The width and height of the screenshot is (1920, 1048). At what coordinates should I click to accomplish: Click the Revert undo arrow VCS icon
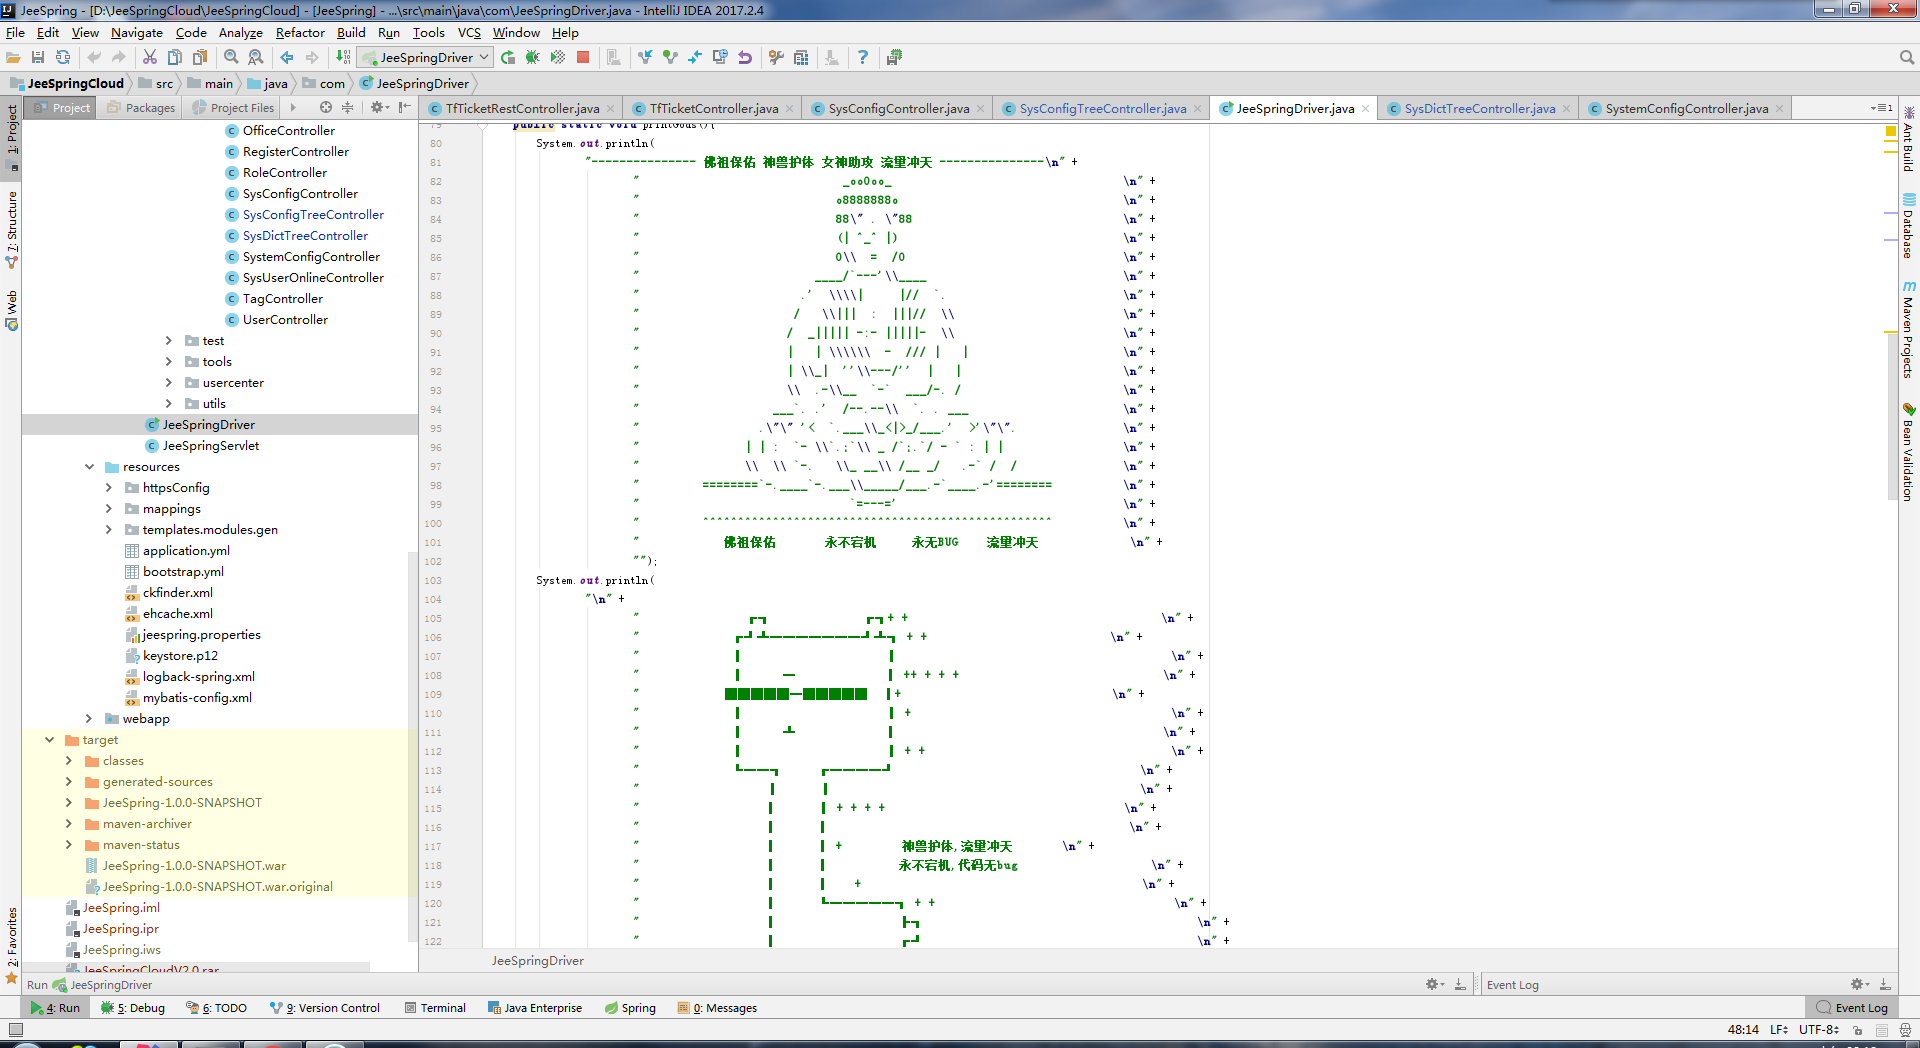745,58
